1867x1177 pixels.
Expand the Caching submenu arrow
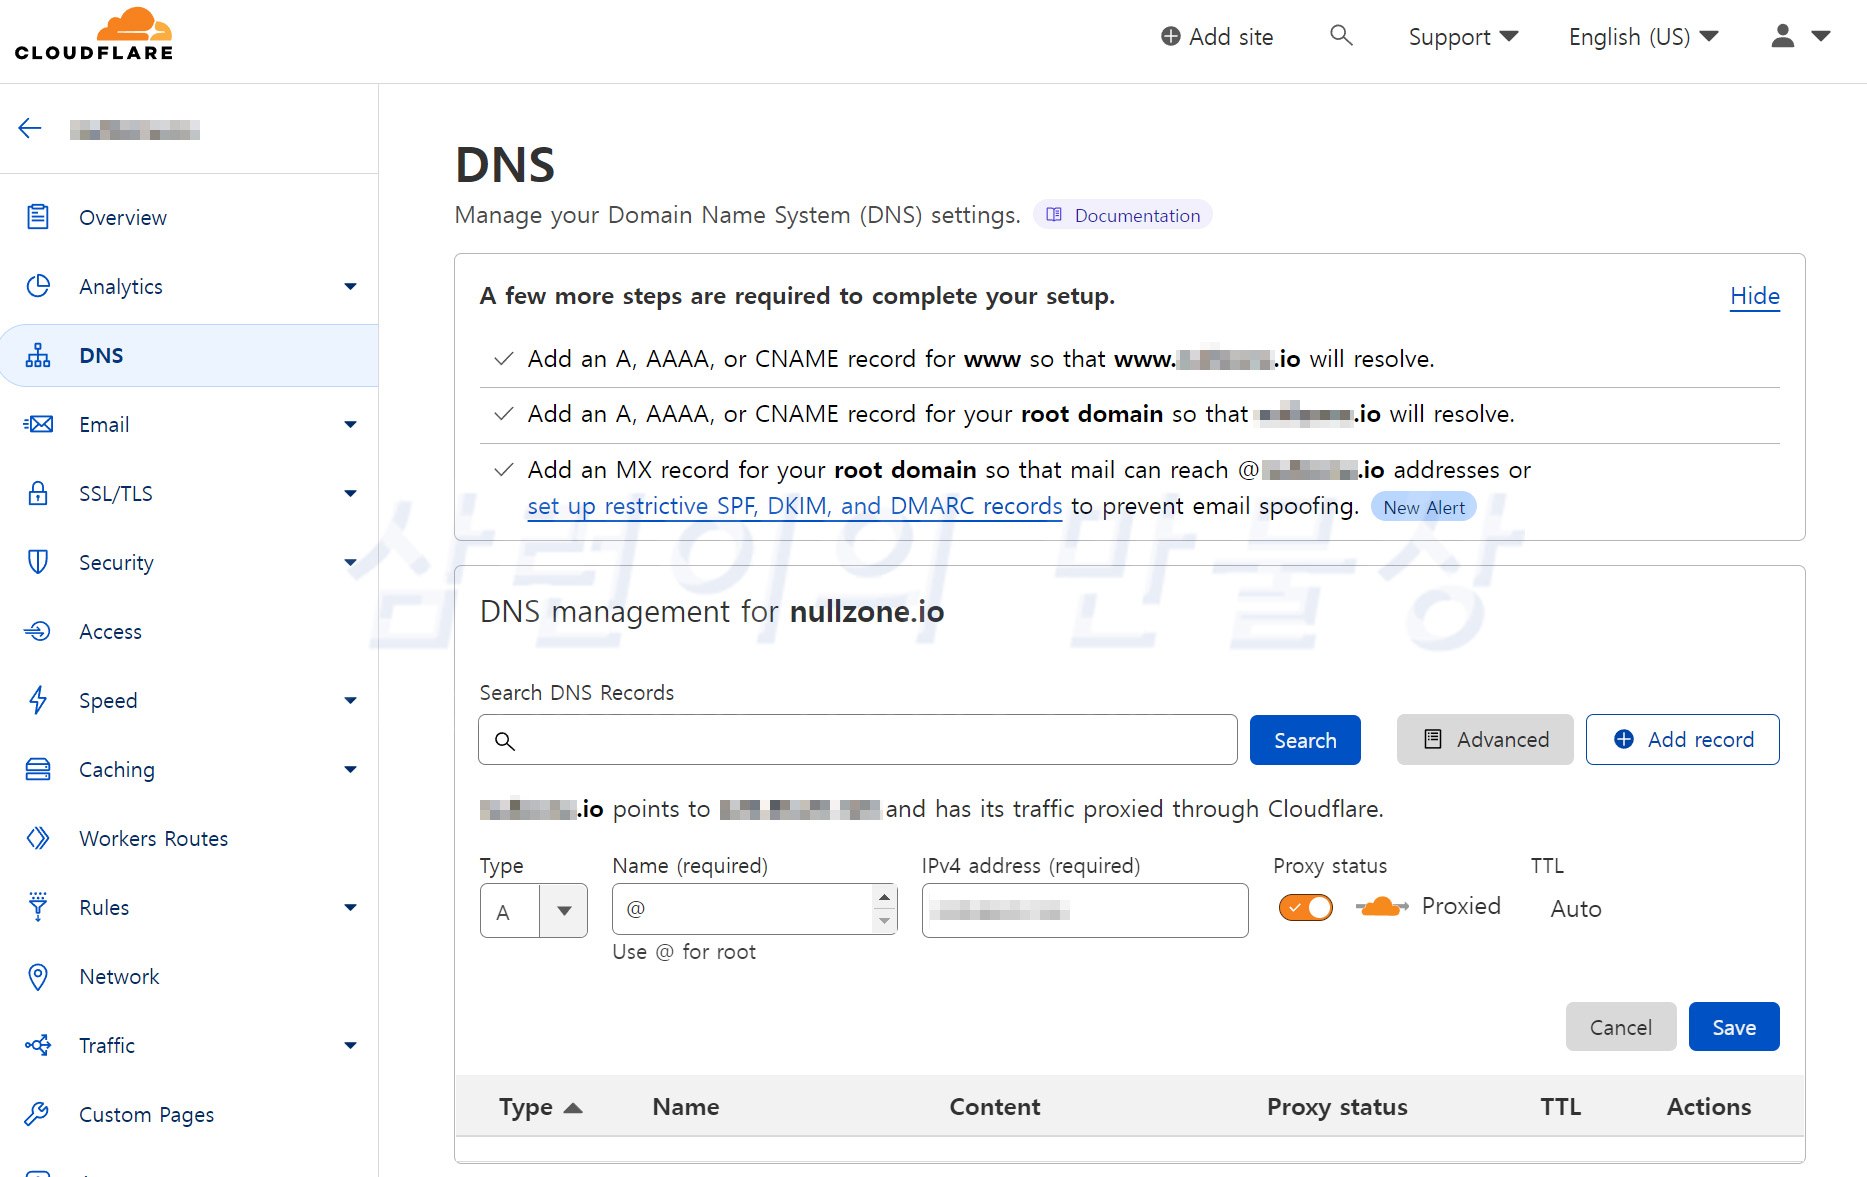(350, 770)
